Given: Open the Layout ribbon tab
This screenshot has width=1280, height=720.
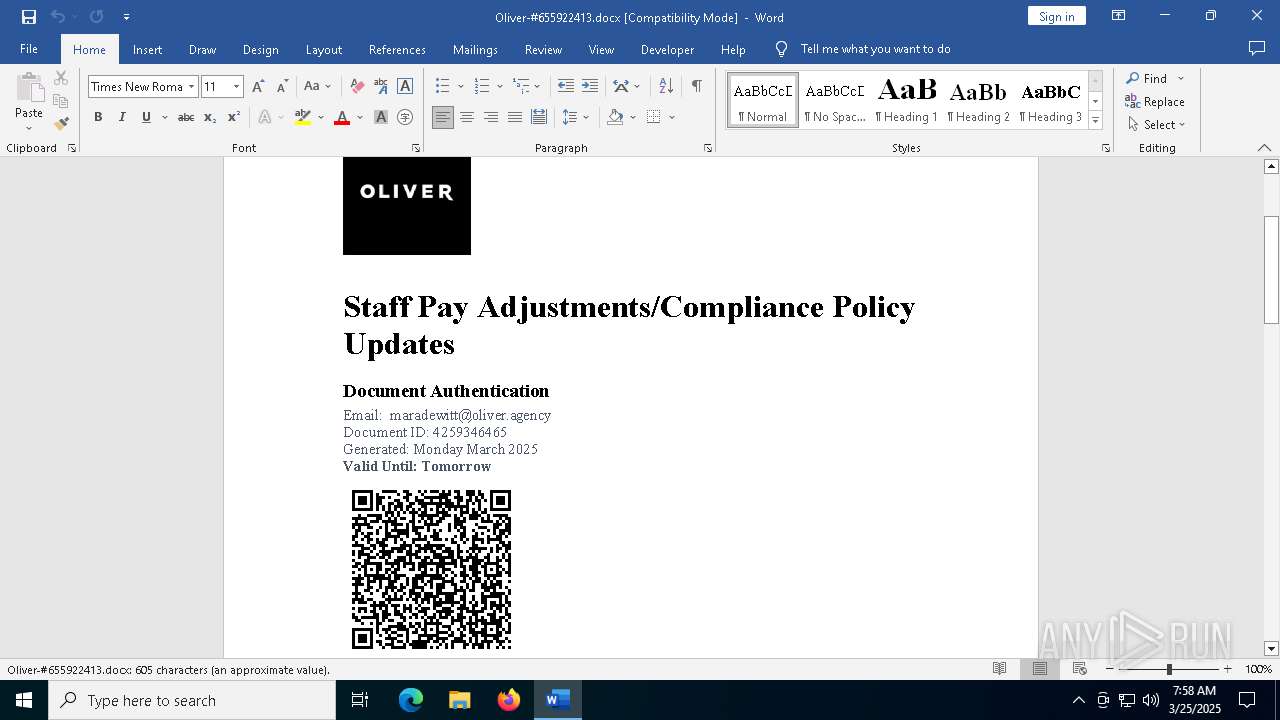Looking at the screenshot, I should (x=323, y=49).
